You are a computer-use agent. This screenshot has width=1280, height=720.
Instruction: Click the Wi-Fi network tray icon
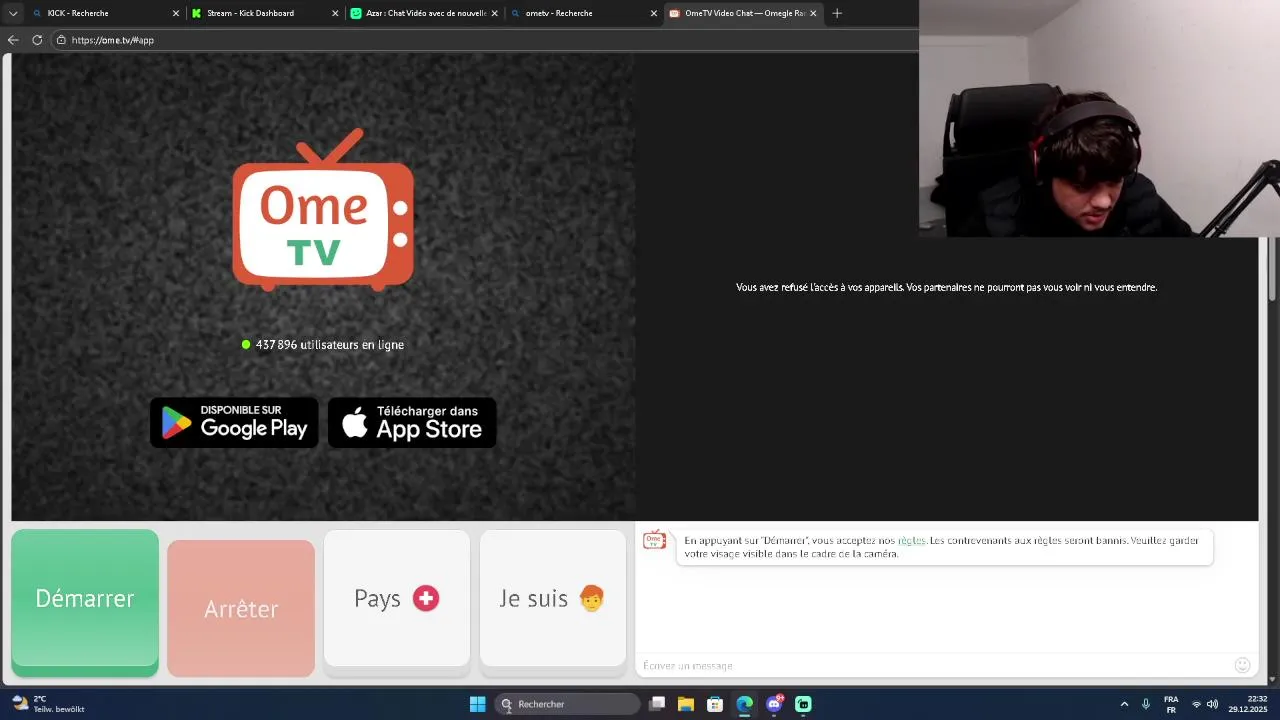pyautogui.click(x=1196, y=704)
